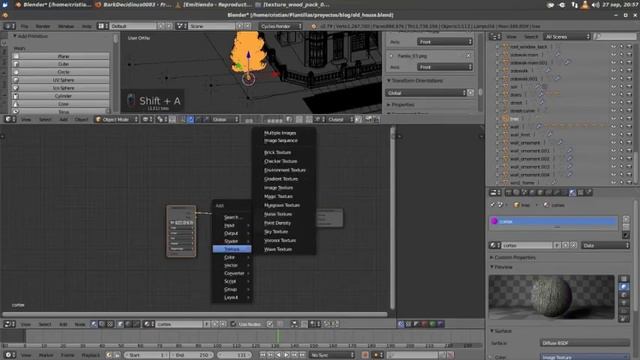Open the File menu in Blender's top bar

click(24, 26)
